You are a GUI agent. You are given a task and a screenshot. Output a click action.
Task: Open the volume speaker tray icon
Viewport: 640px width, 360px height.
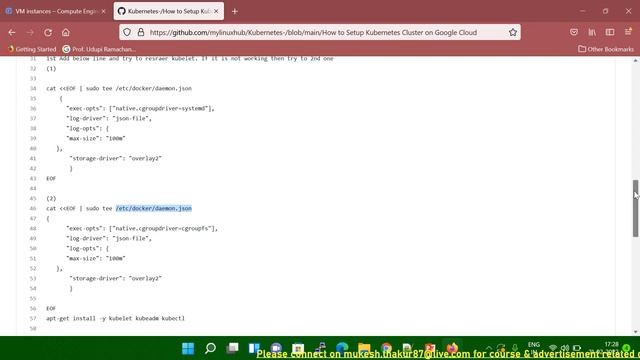(565, 348)
